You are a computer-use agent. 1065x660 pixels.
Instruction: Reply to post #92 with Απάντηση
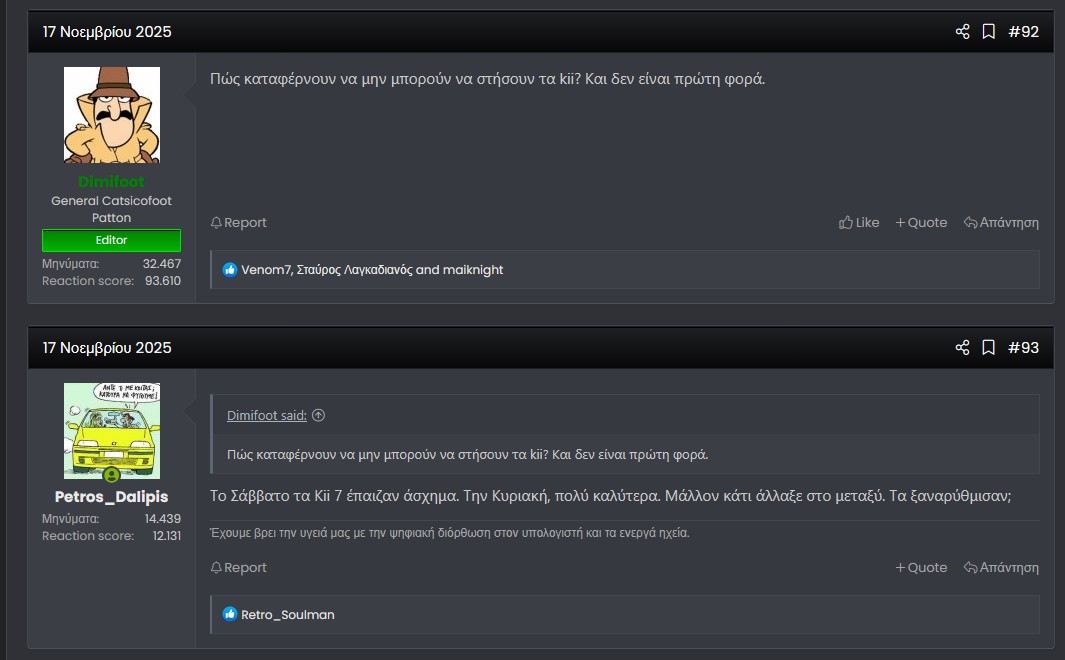pos(1001,223)
